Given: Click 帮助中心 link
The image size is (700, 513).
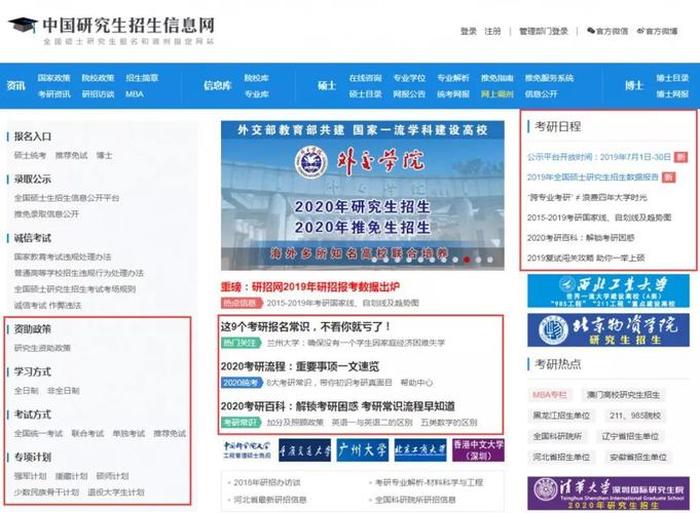Looking at the screenshot, I should [x=417, y=383].
